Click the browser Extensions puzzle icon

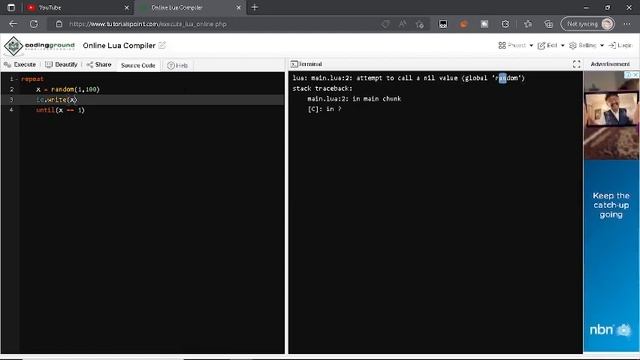[505, 24]
